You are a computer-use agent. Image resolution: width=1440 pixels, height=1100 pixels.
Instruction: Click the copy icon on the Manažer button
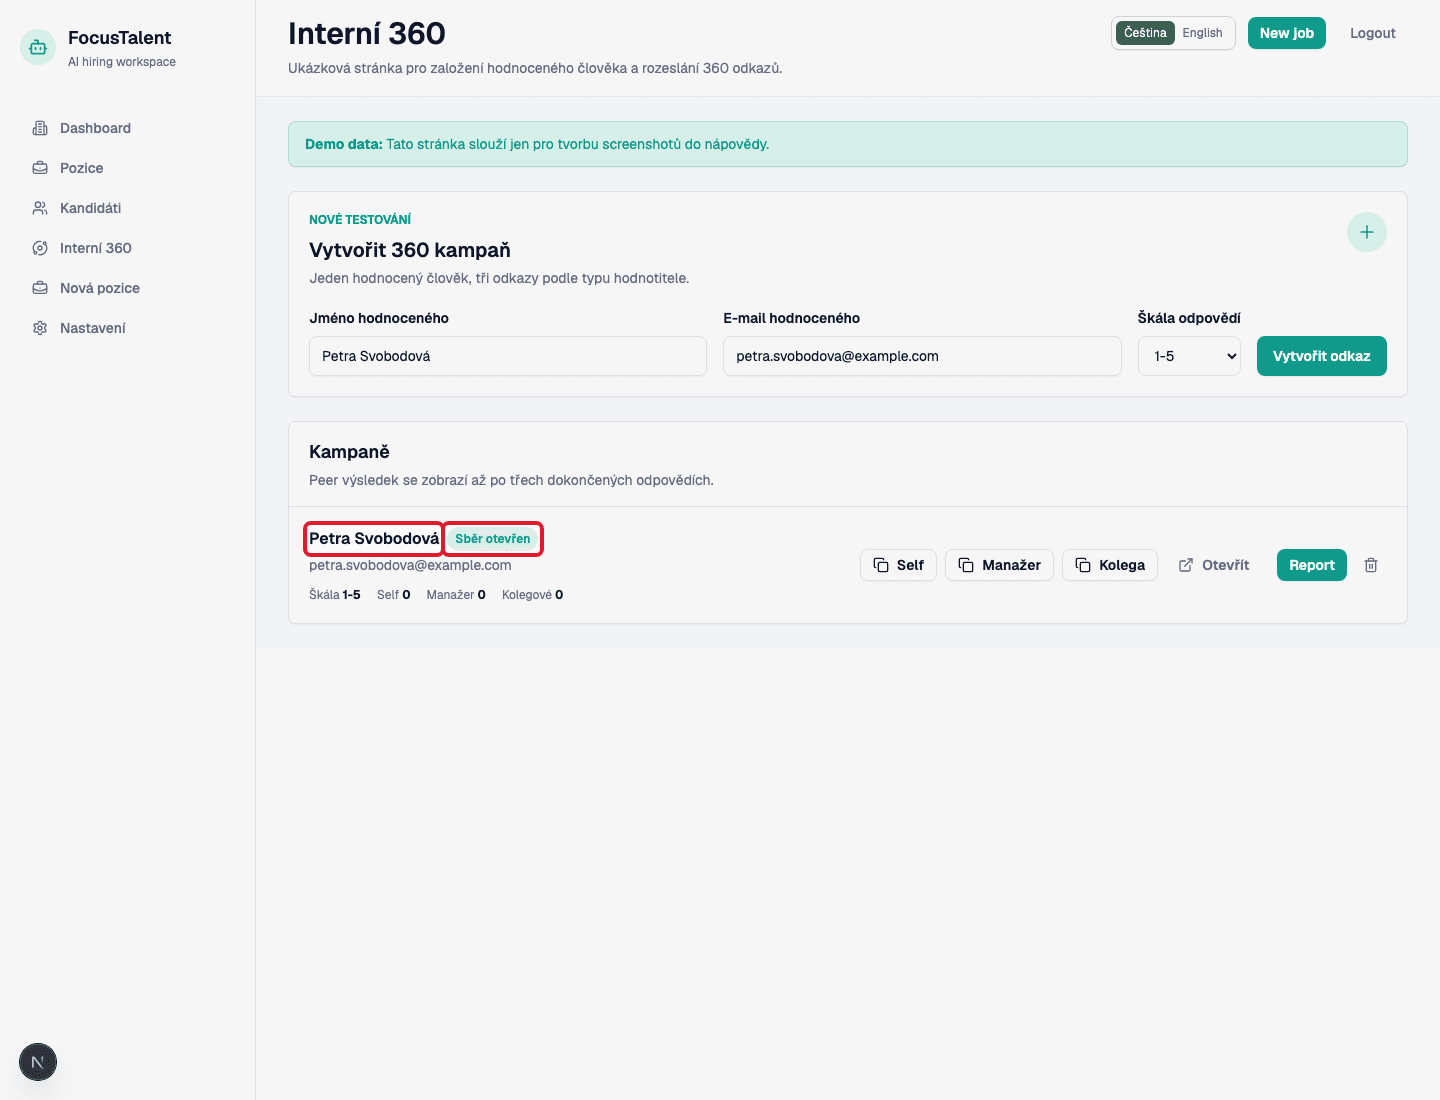(966, 565)
